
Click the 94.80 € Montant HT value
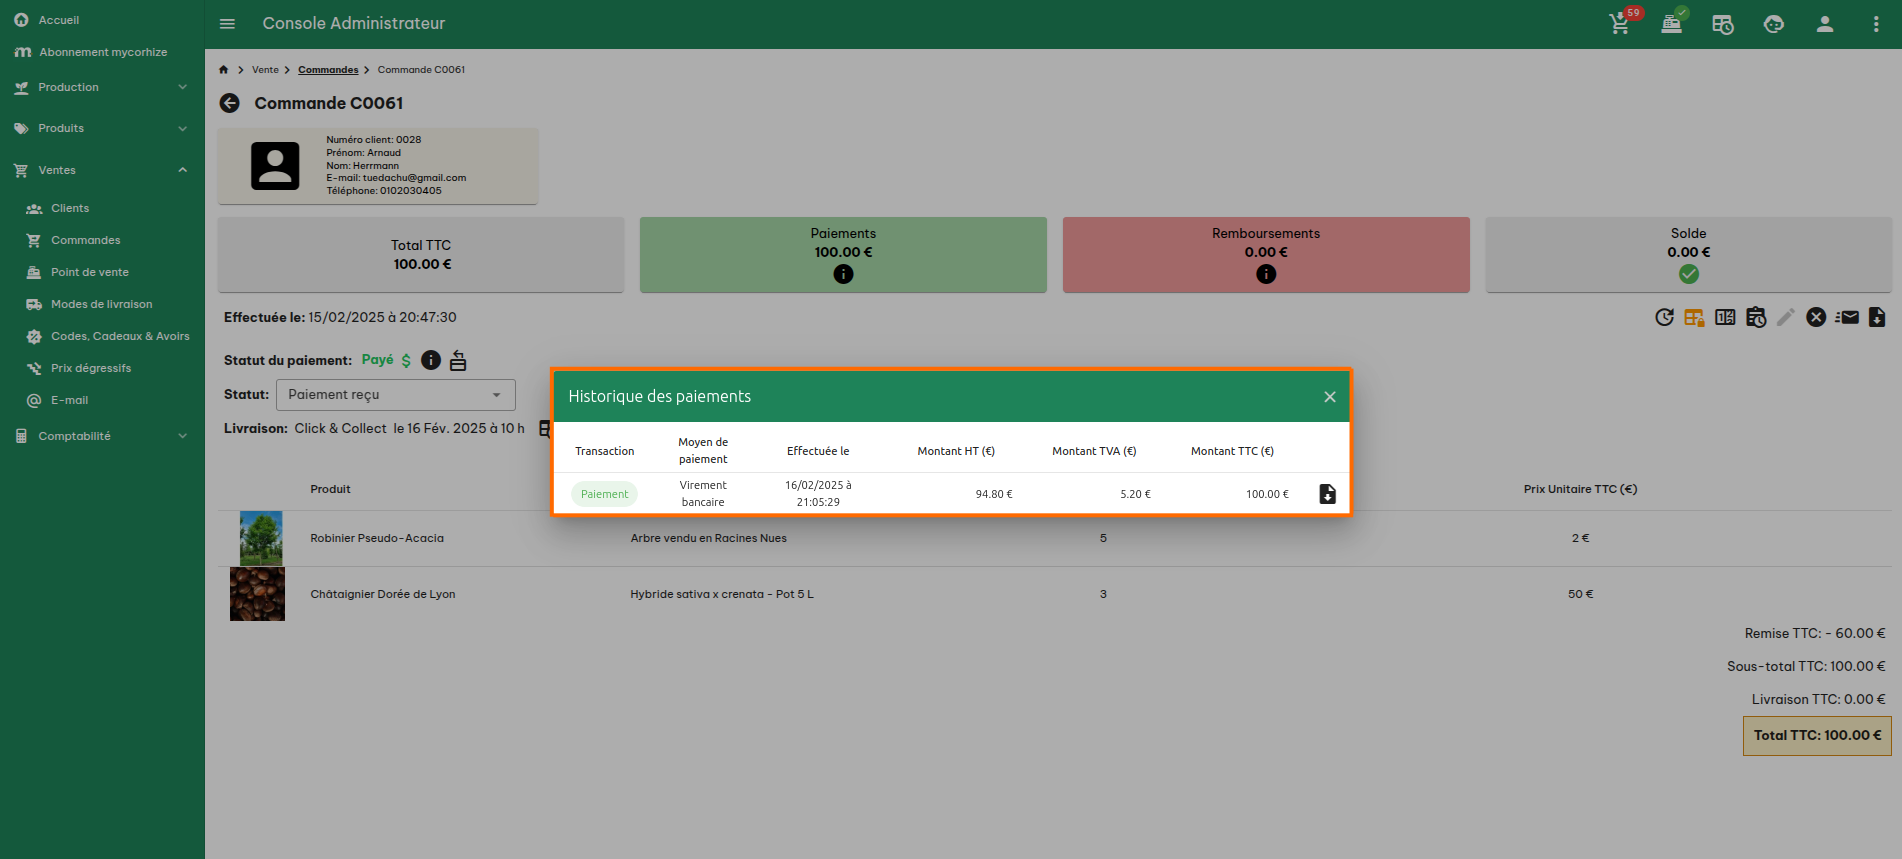(994, 494)
